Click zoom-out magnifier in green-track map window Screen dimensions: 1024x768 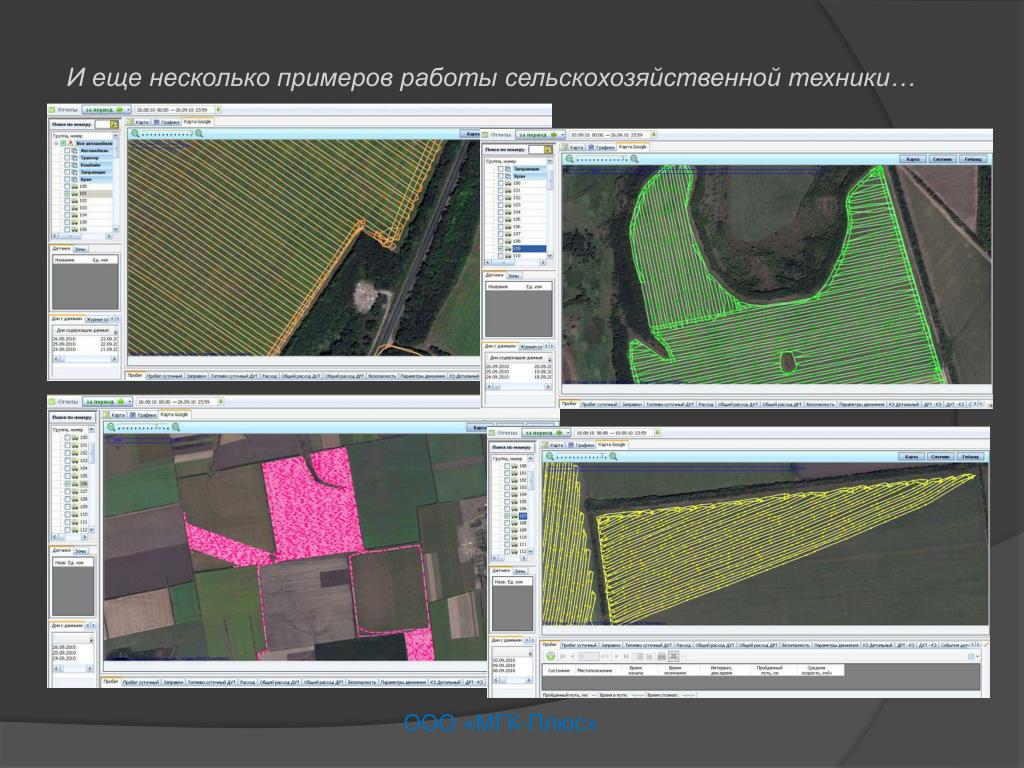pyautogui.click(x=569, y=159)
